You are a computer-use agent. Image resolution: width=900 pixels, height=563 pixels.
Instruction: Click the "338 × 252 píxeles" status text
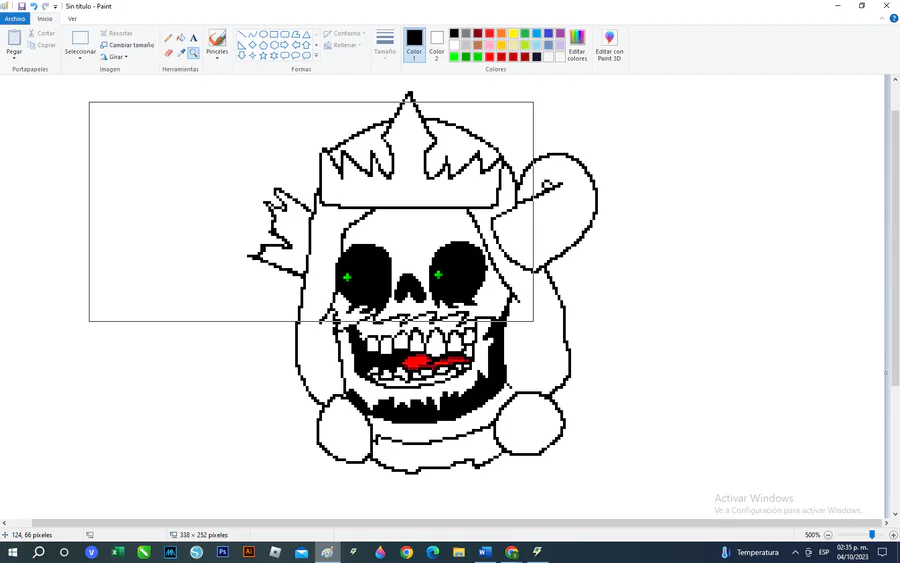pyautogui.click(x=204, y=535)
